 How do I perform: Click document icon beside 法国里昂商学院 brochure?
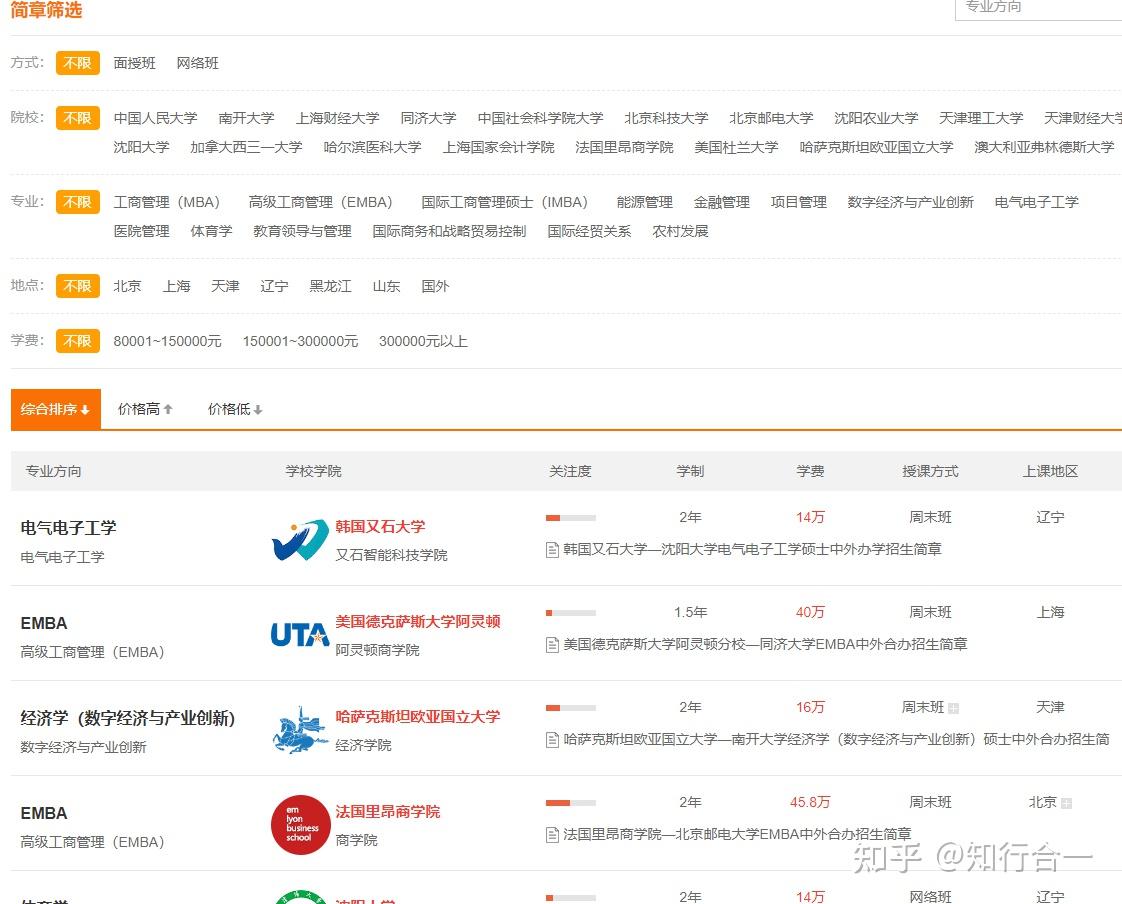coord(552,835)
